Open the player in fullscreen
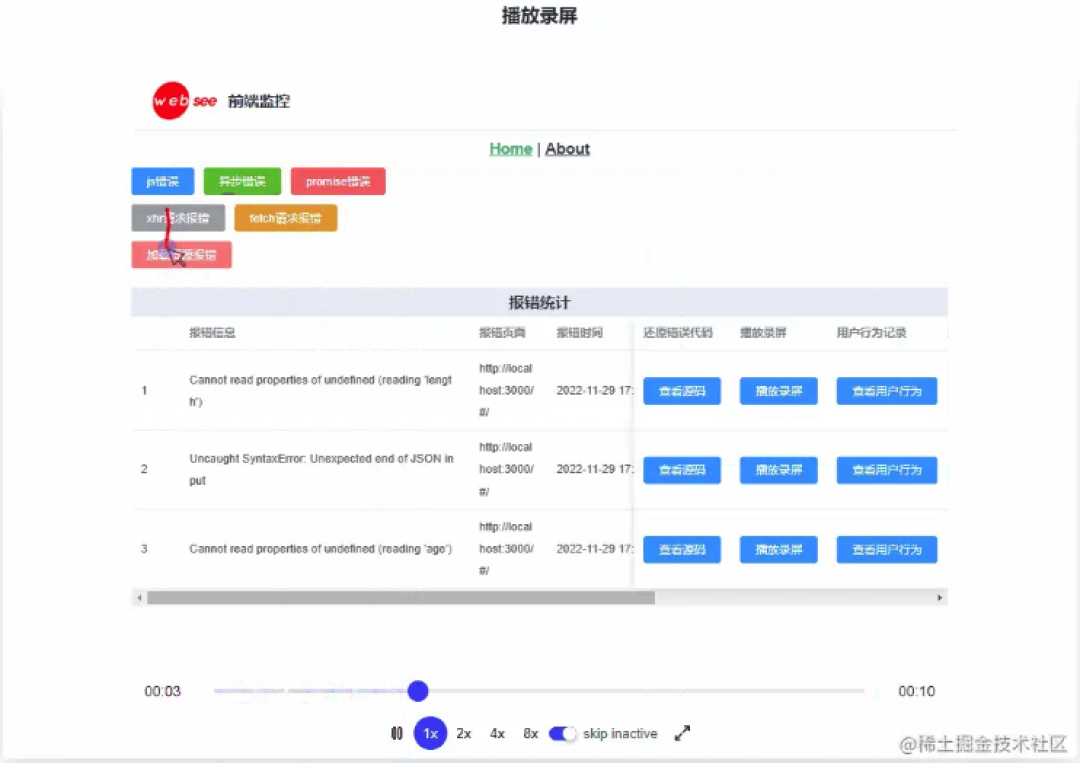The width and height of the screenshot is (1080, 763). coord(682,733)
